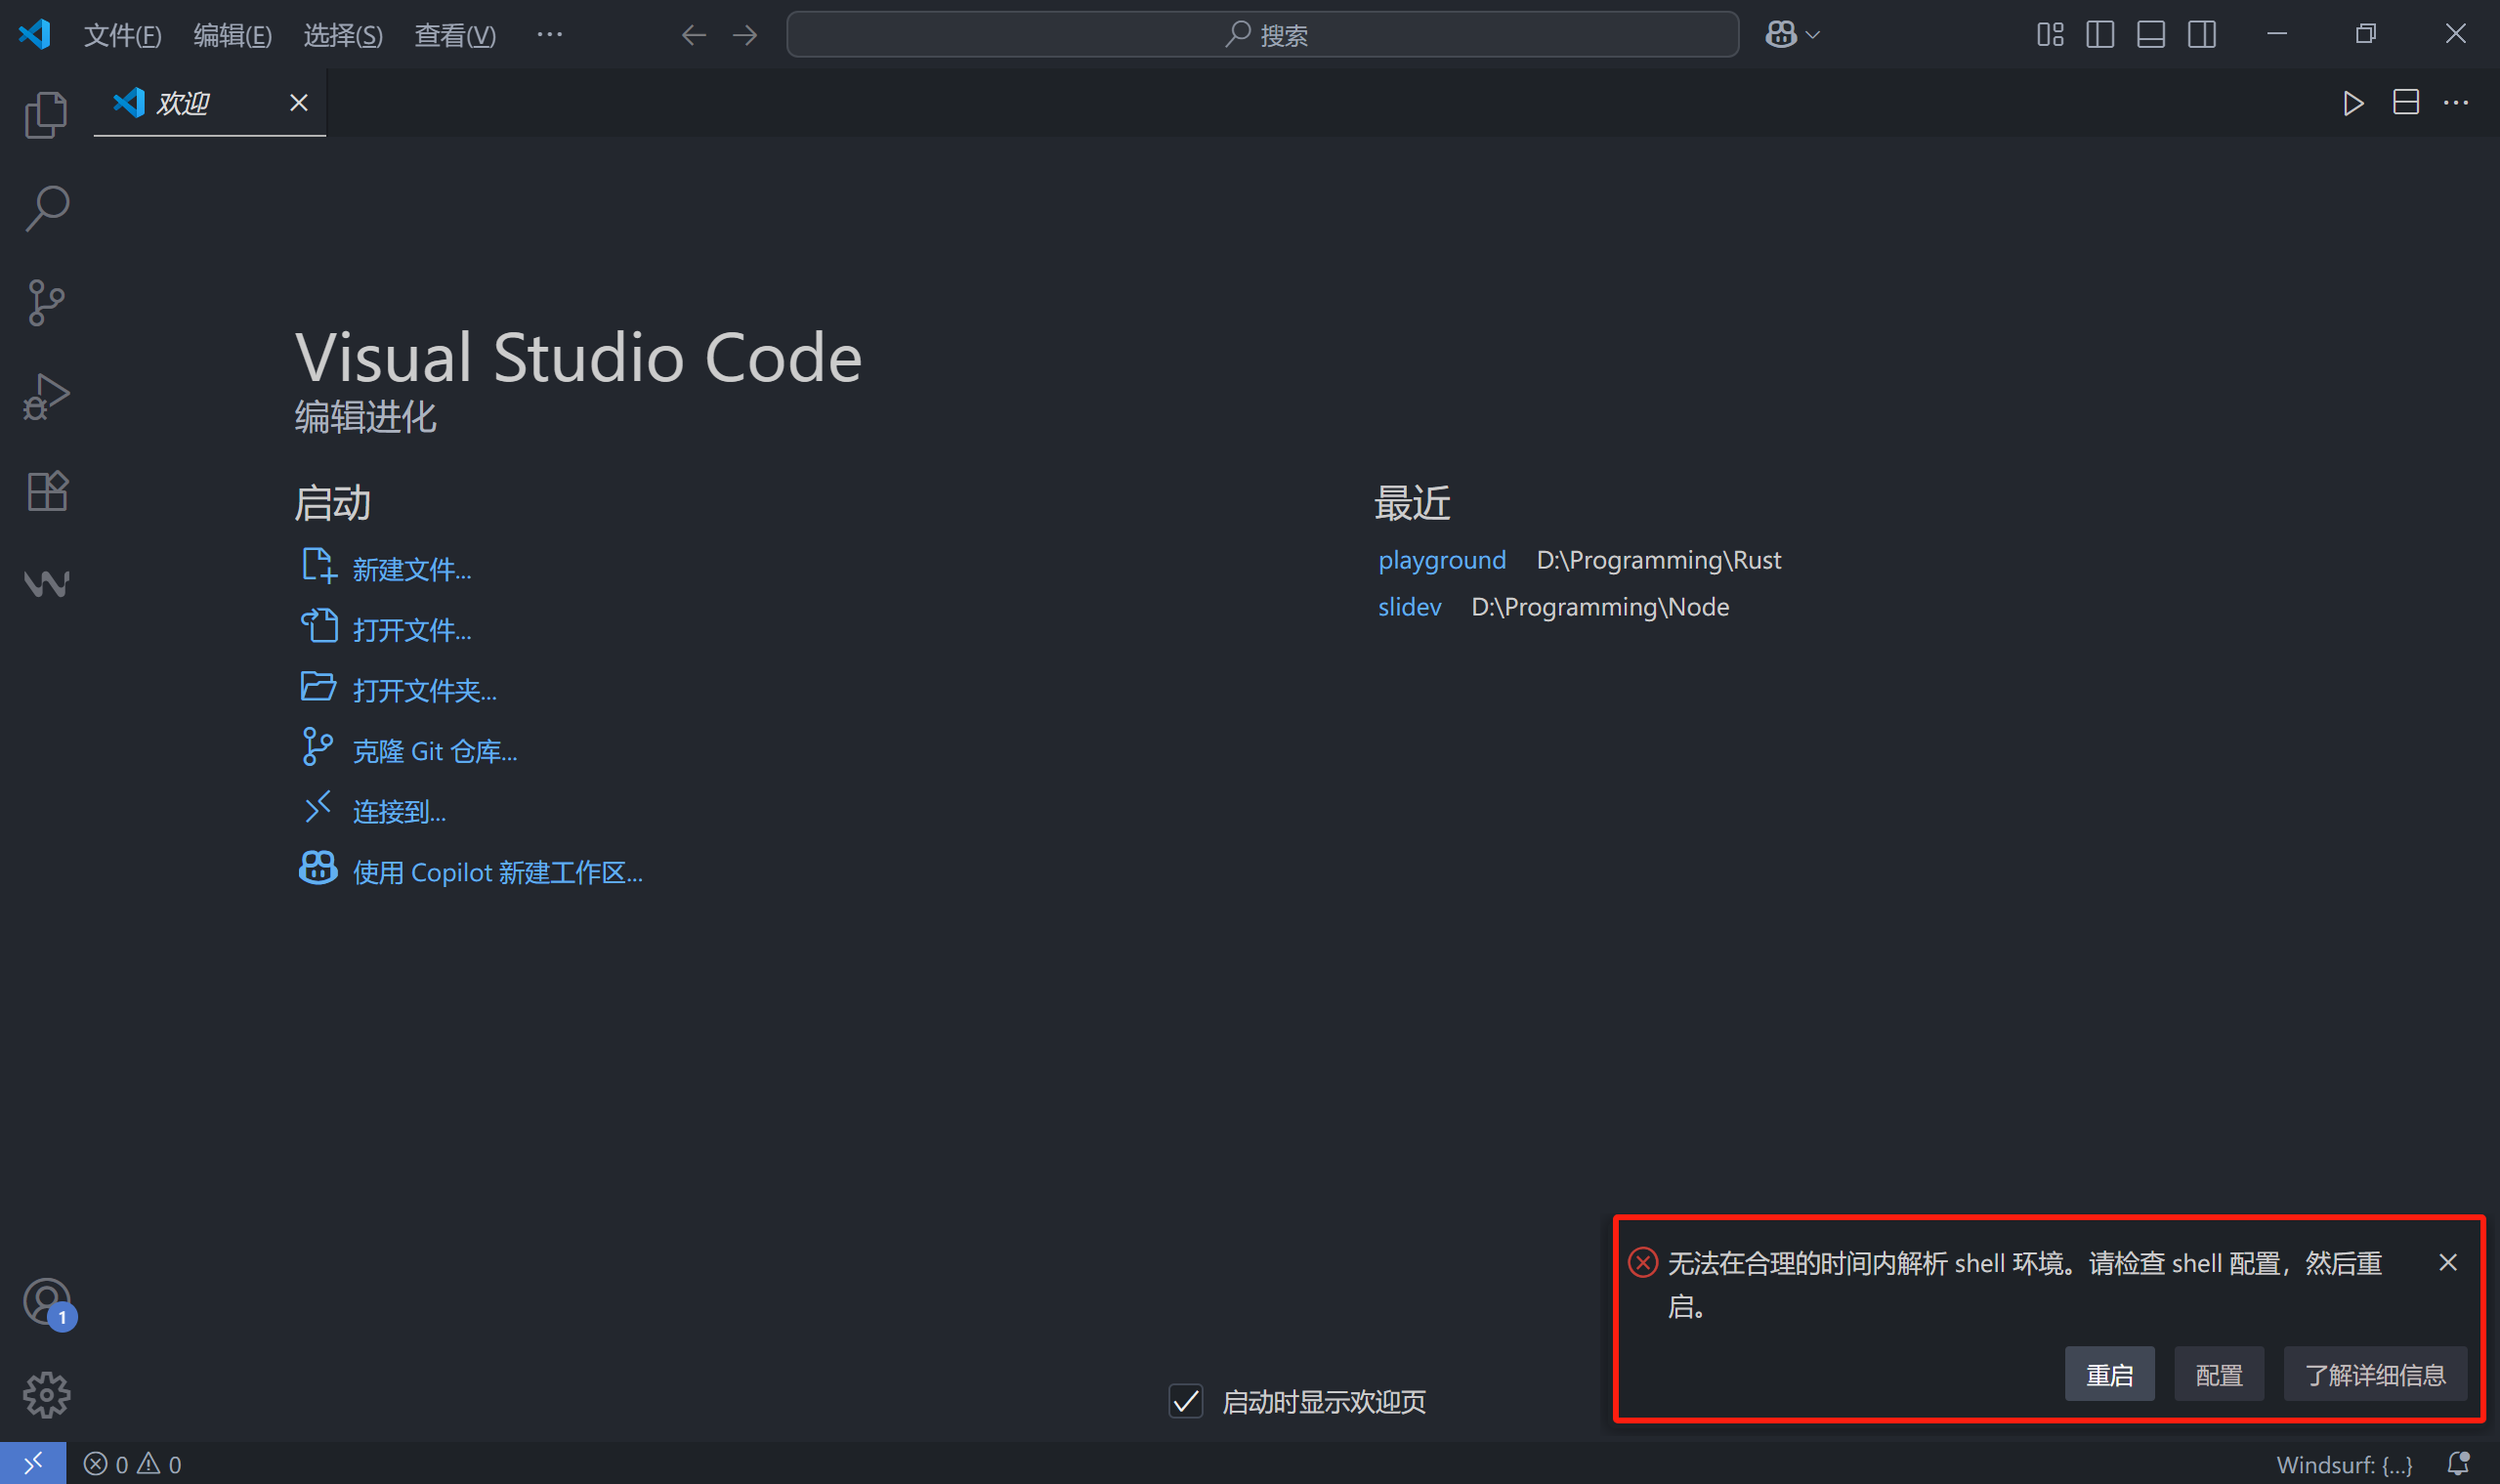Open Source Control view
Image resolution: width=2500 pixels, height=1484 pixels.
coord(46,302)
